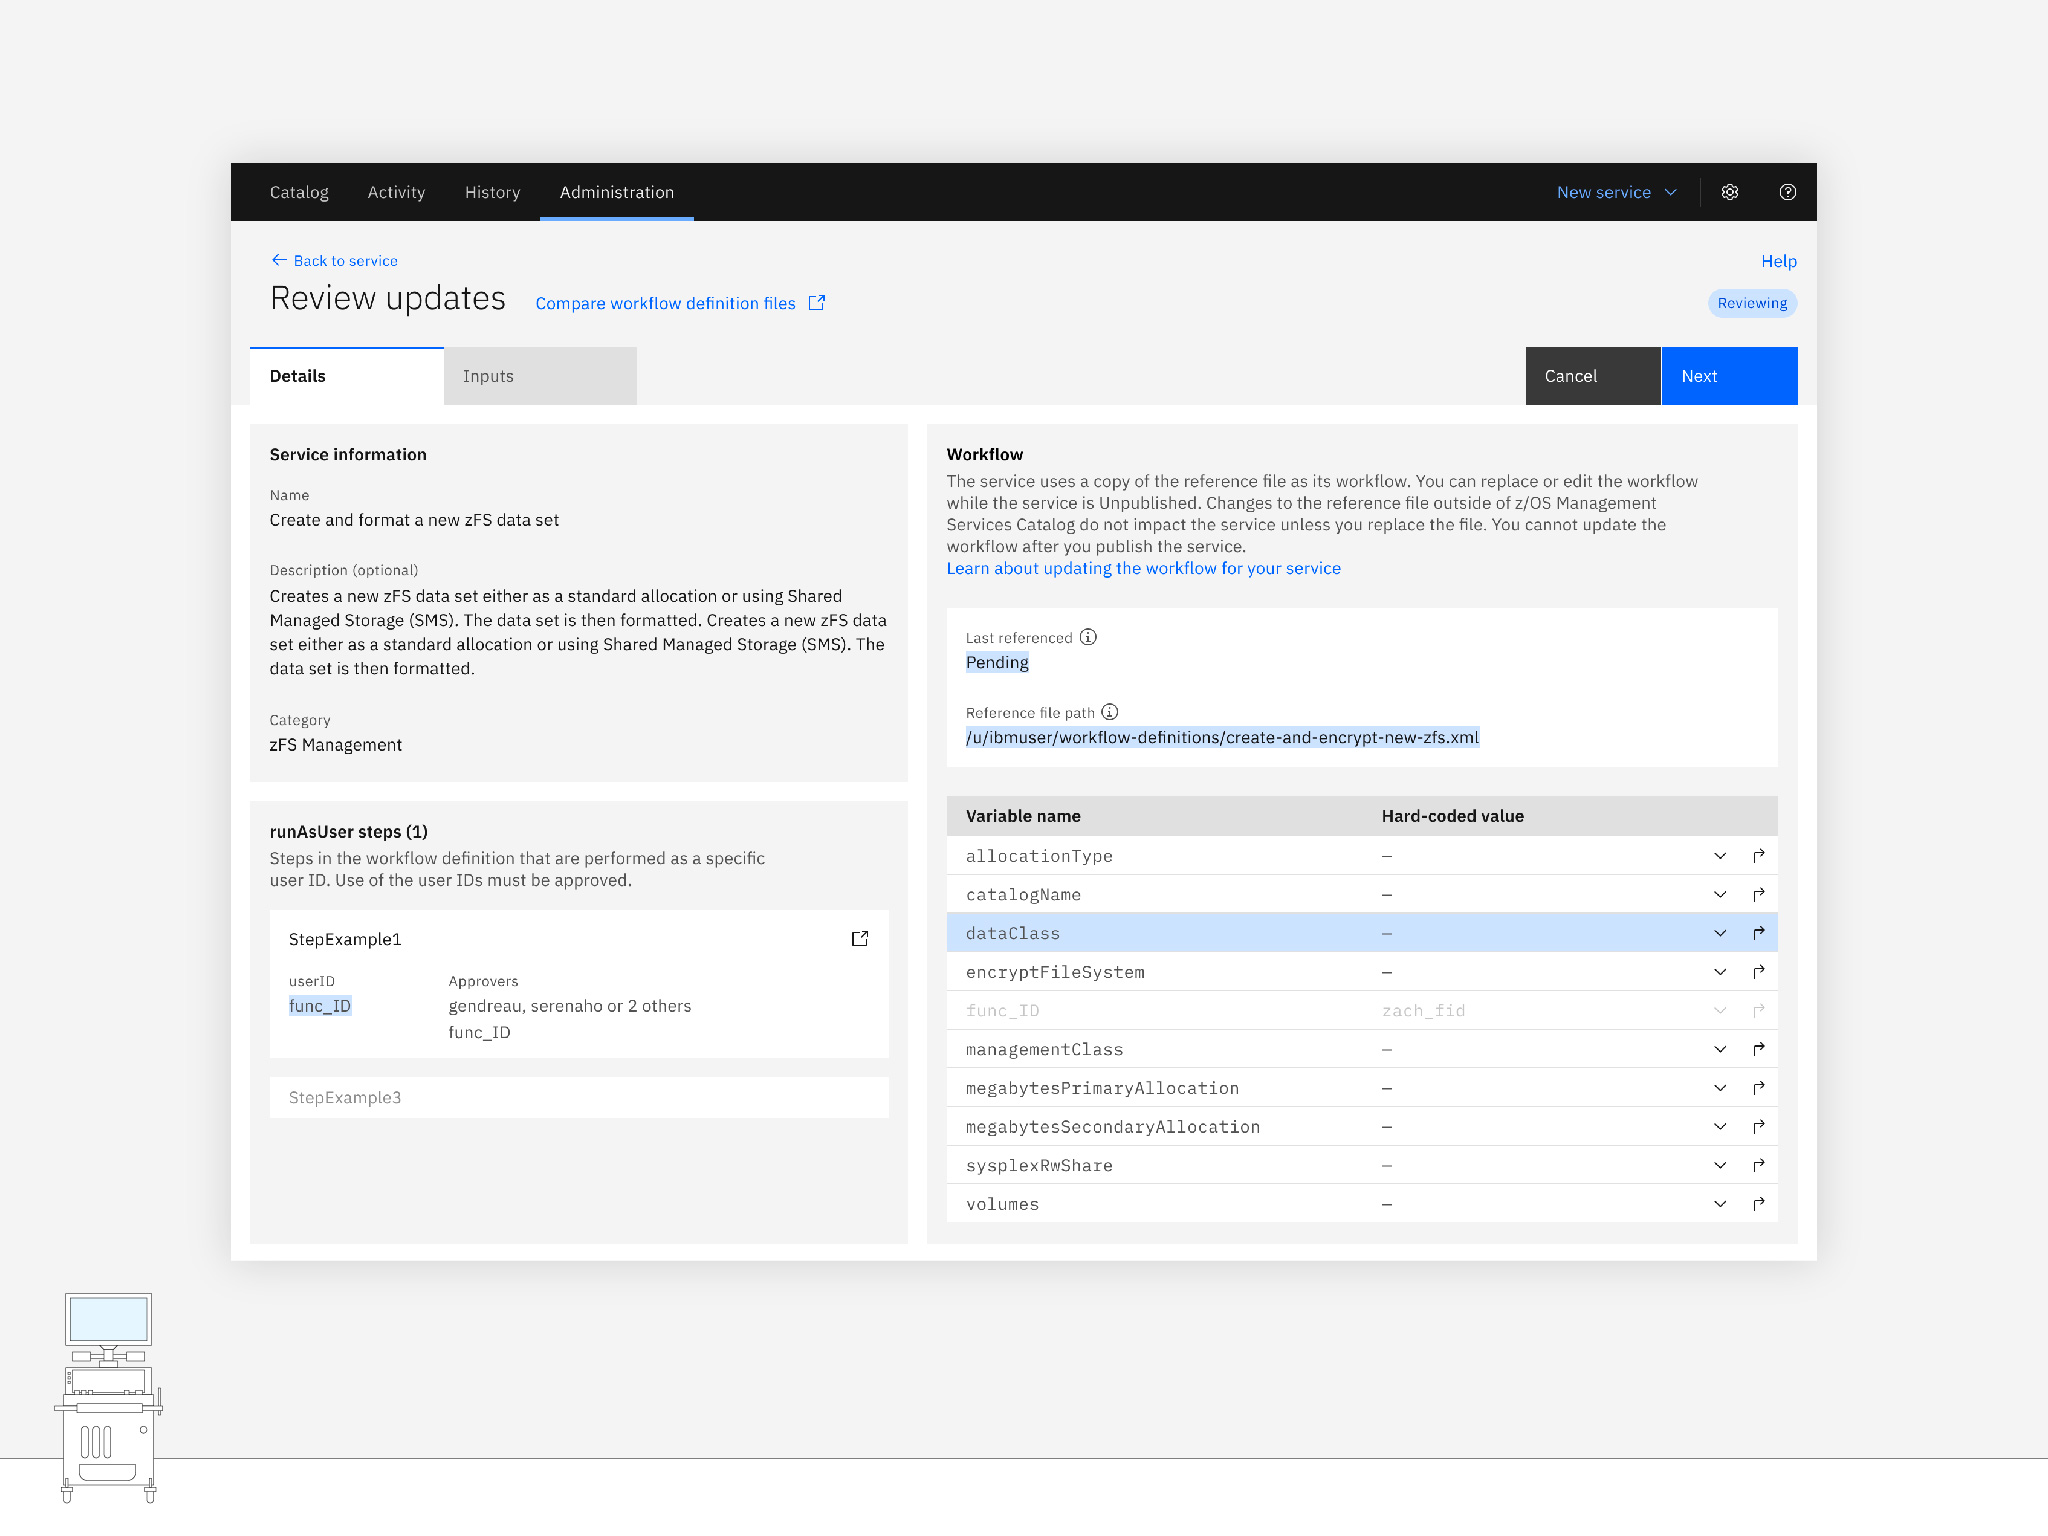Screen dimensions: 2048x1536
Task: Click the dataClass variable name
Action: coord(1013,933)
